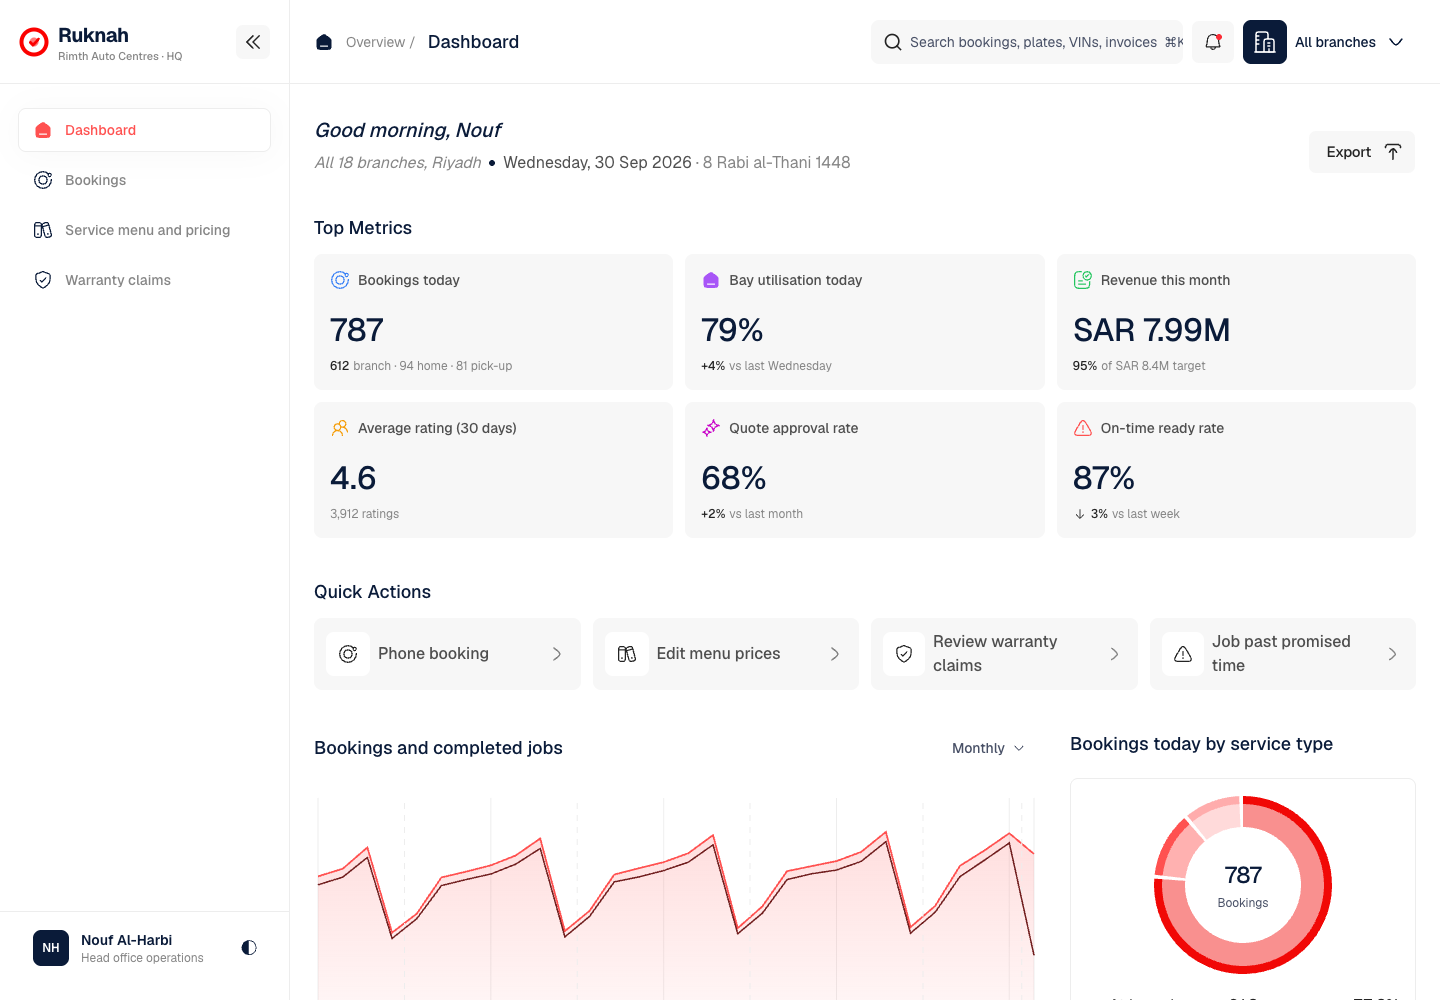This screenshot has height=1000, width=1440.
Task: Change chart period from Monthly dropdown
Action: pyautogui.click(x=988, y=748)
